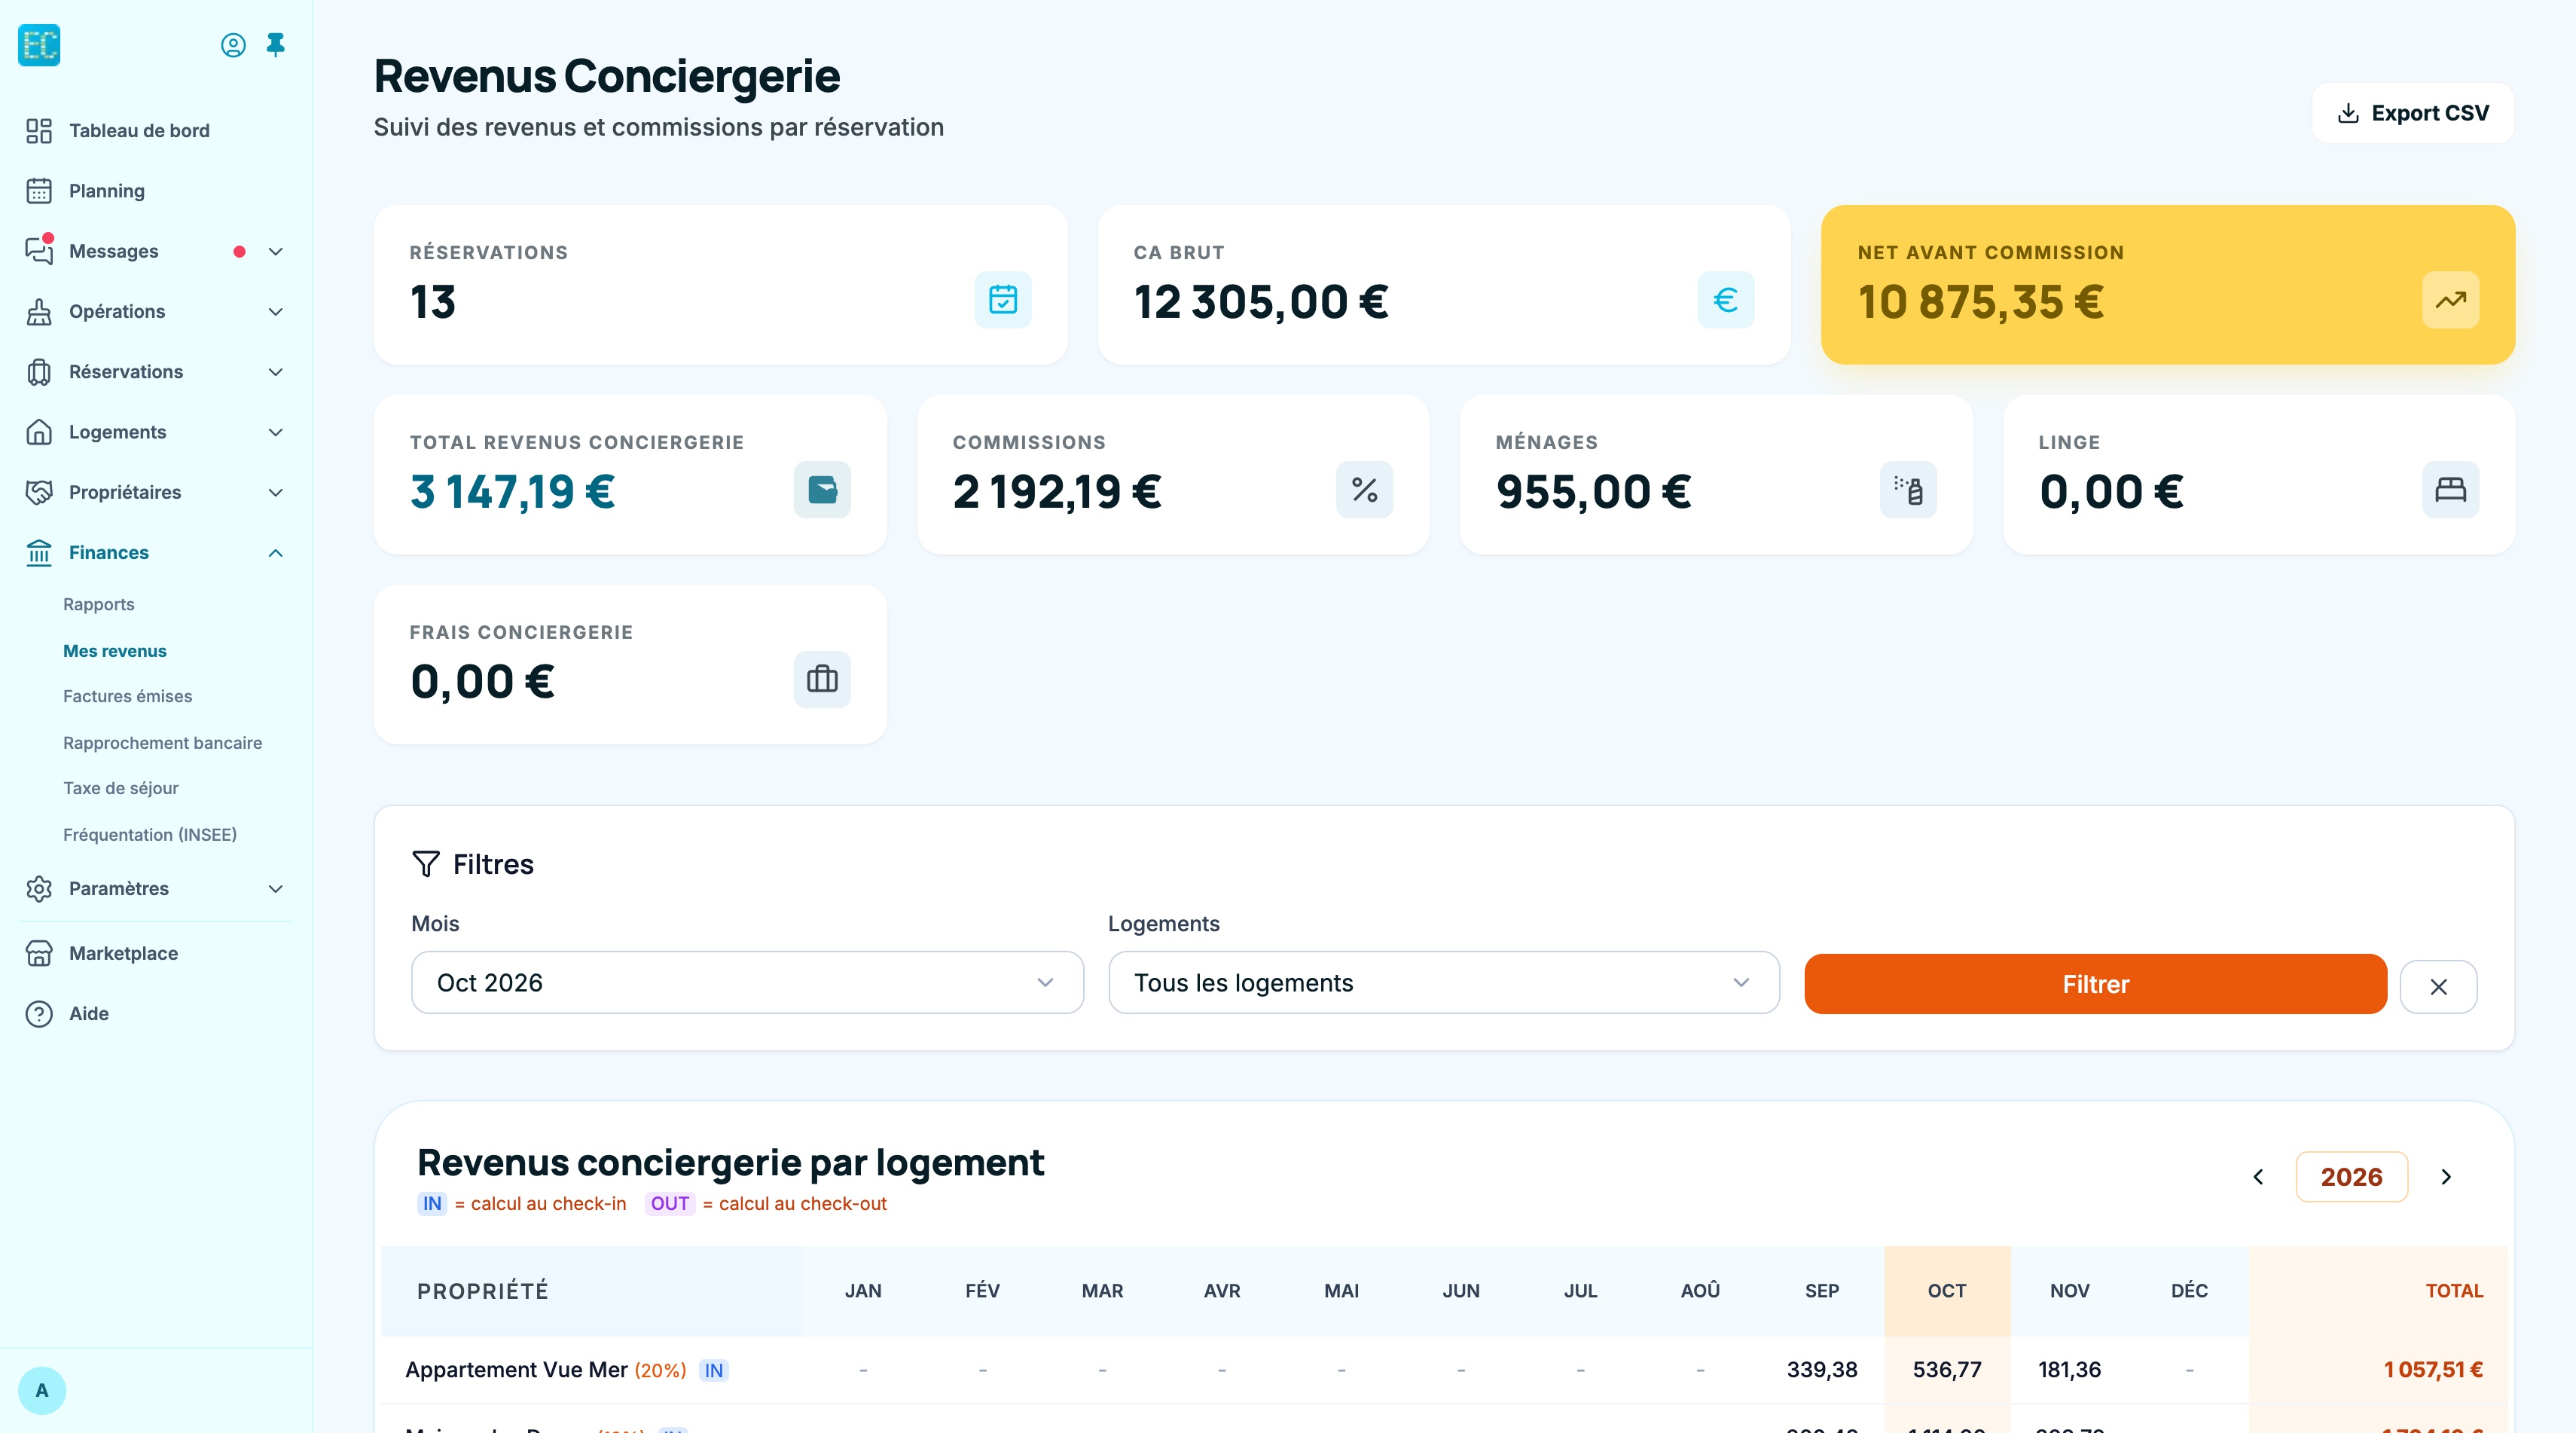Image resolution: width=2576 pixels, height=1433 pixels.
Task: Open the Tous les logements dropdown
Action: 1444,983
